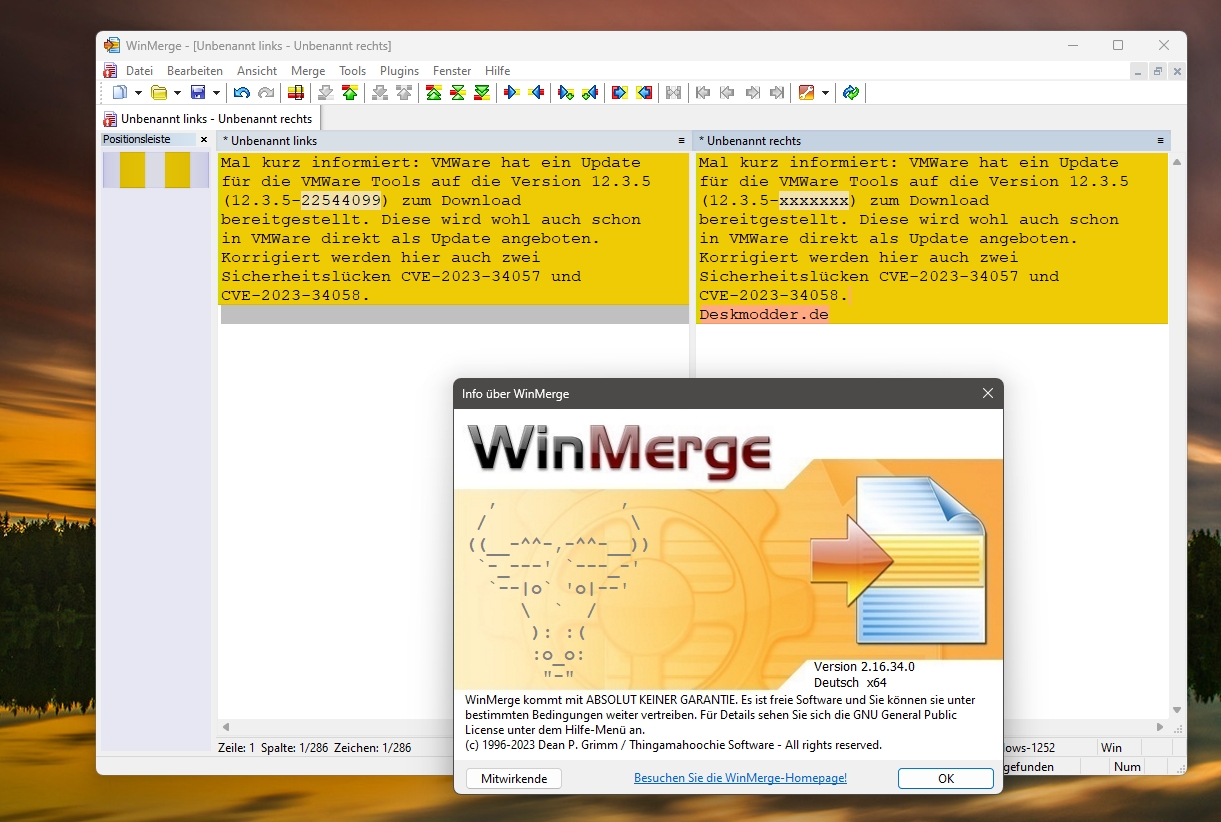The image size is (1221, 822).
Task: Click the Select Line Difference icon
Action: click(296, 93)
